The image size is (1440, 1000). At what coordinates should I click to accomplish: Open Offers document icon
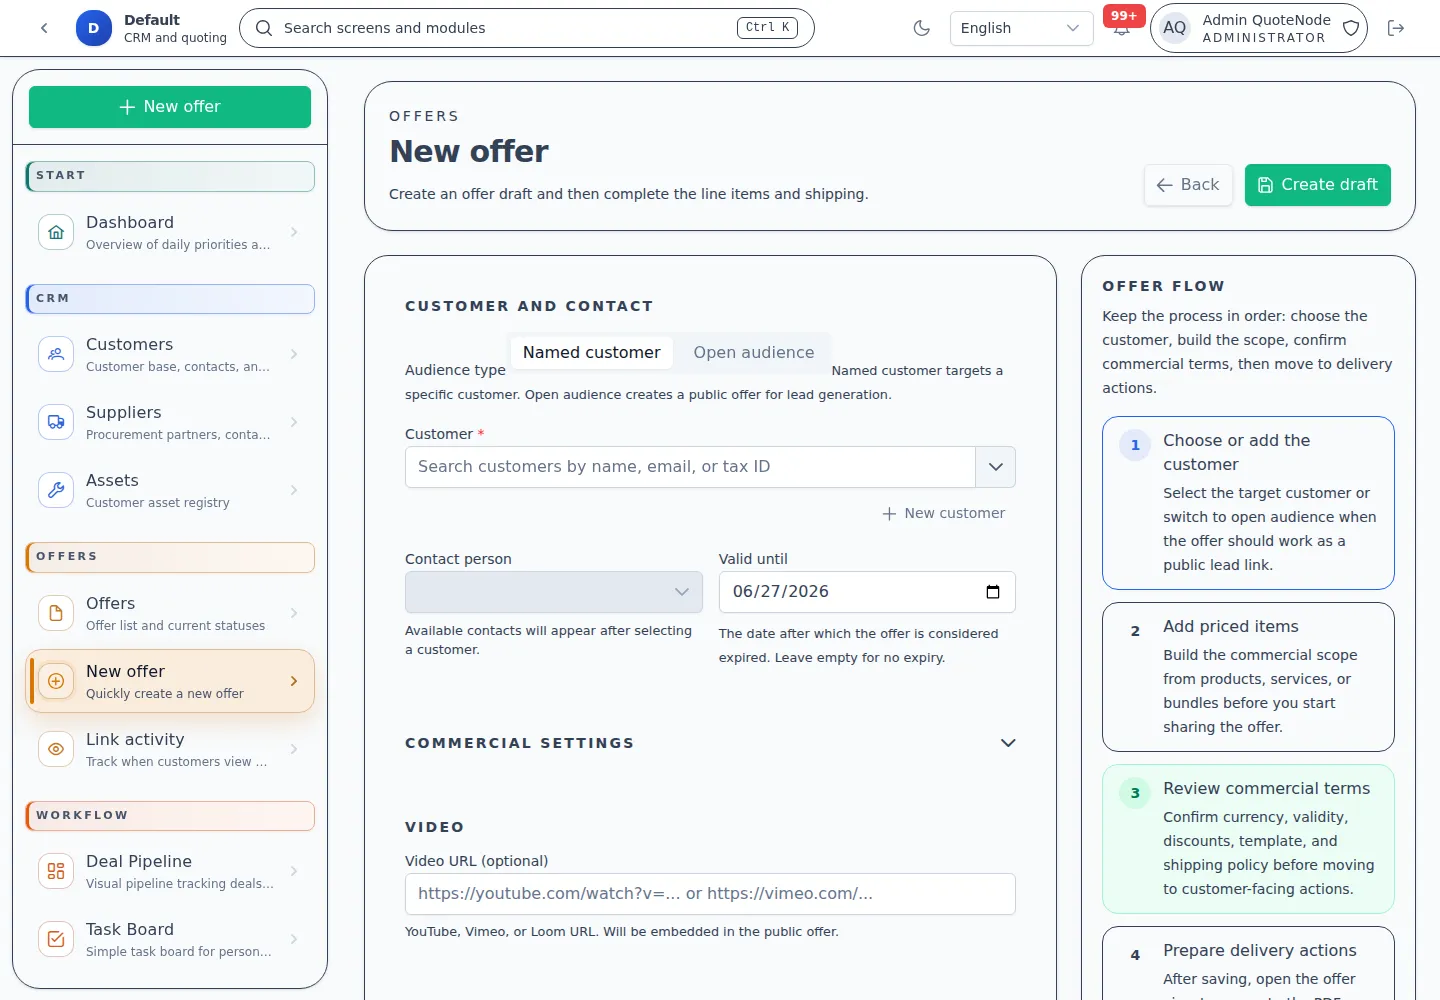(56, 613)
